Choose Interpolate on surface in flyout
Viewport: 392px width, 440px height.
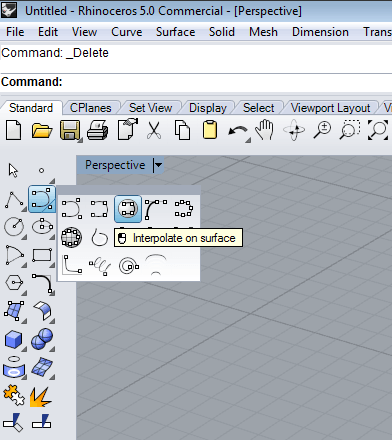128,209
